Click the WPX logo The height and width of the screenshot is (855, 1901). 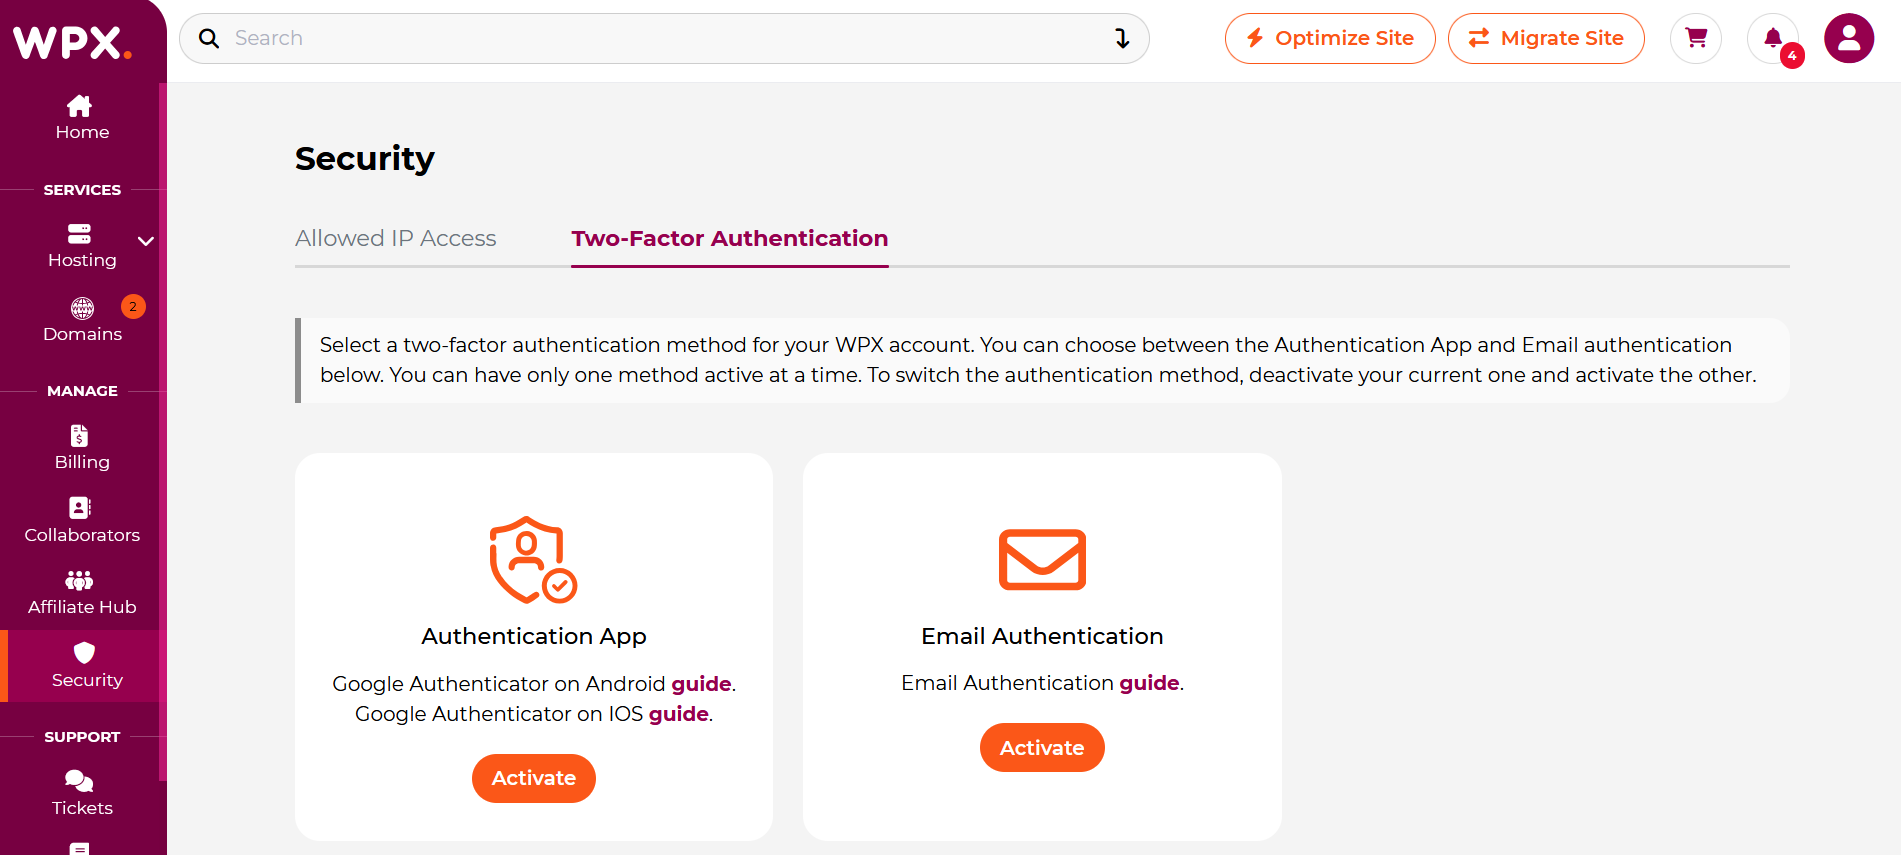(x=72, y=42)
